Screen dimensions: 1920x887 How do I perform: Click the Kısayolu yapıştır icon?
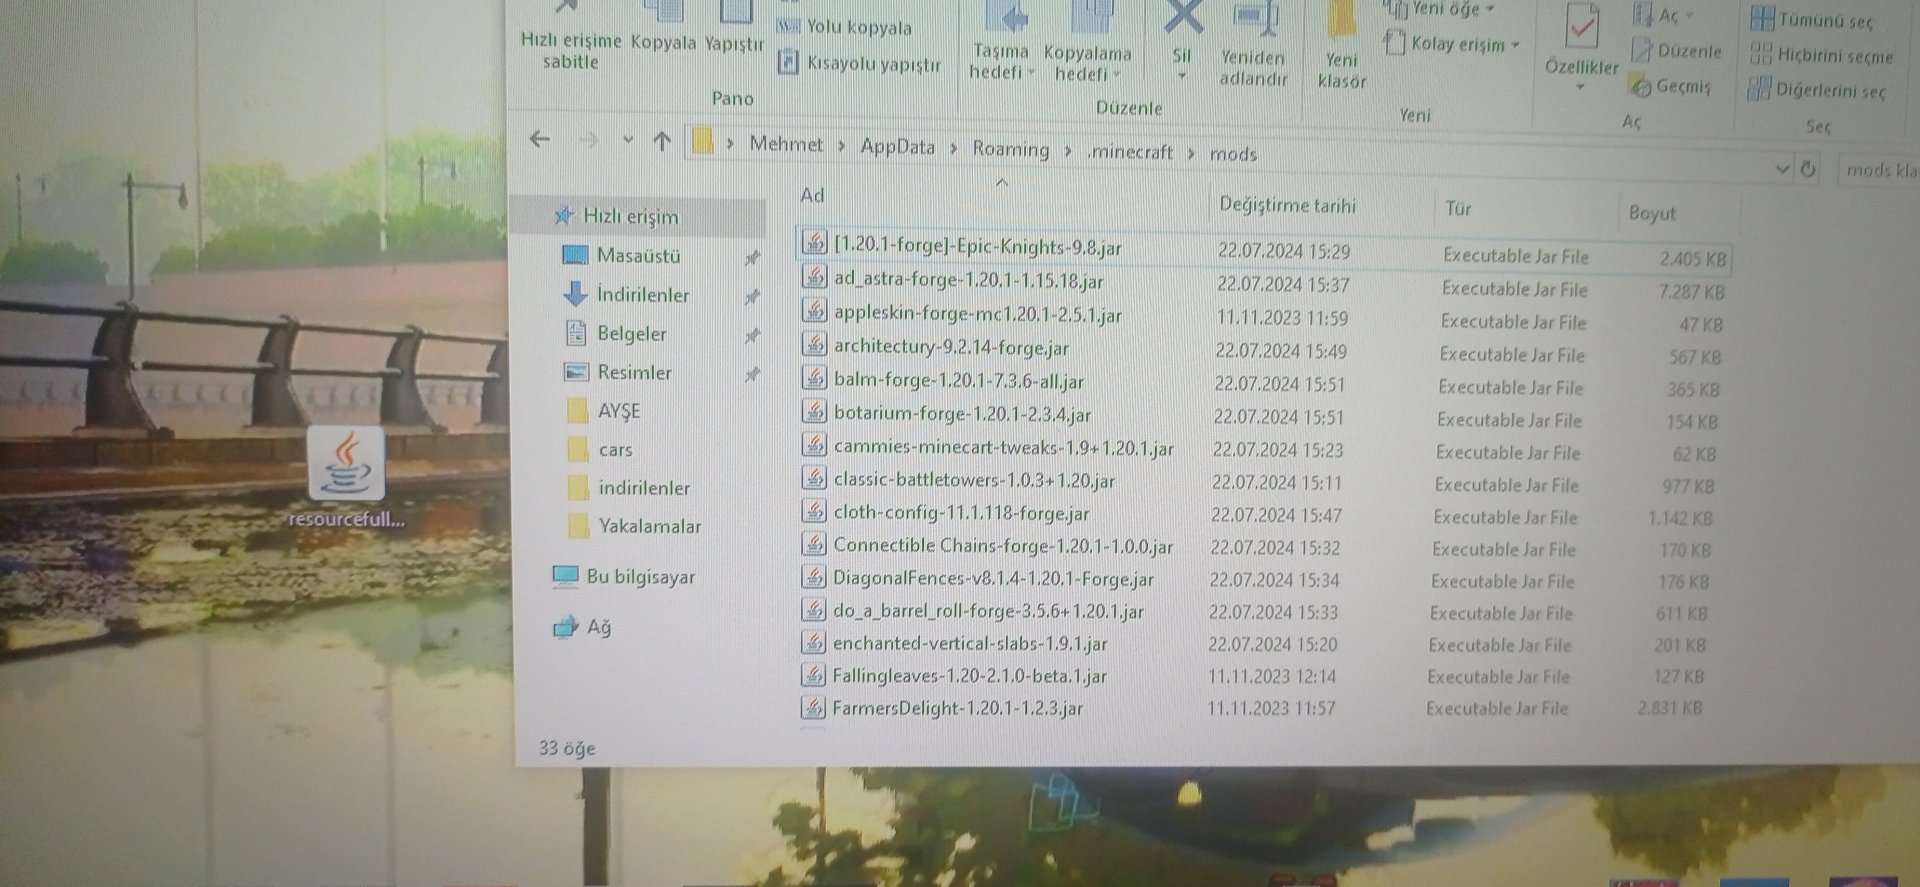pyautogui.click(x=788, y=62)
